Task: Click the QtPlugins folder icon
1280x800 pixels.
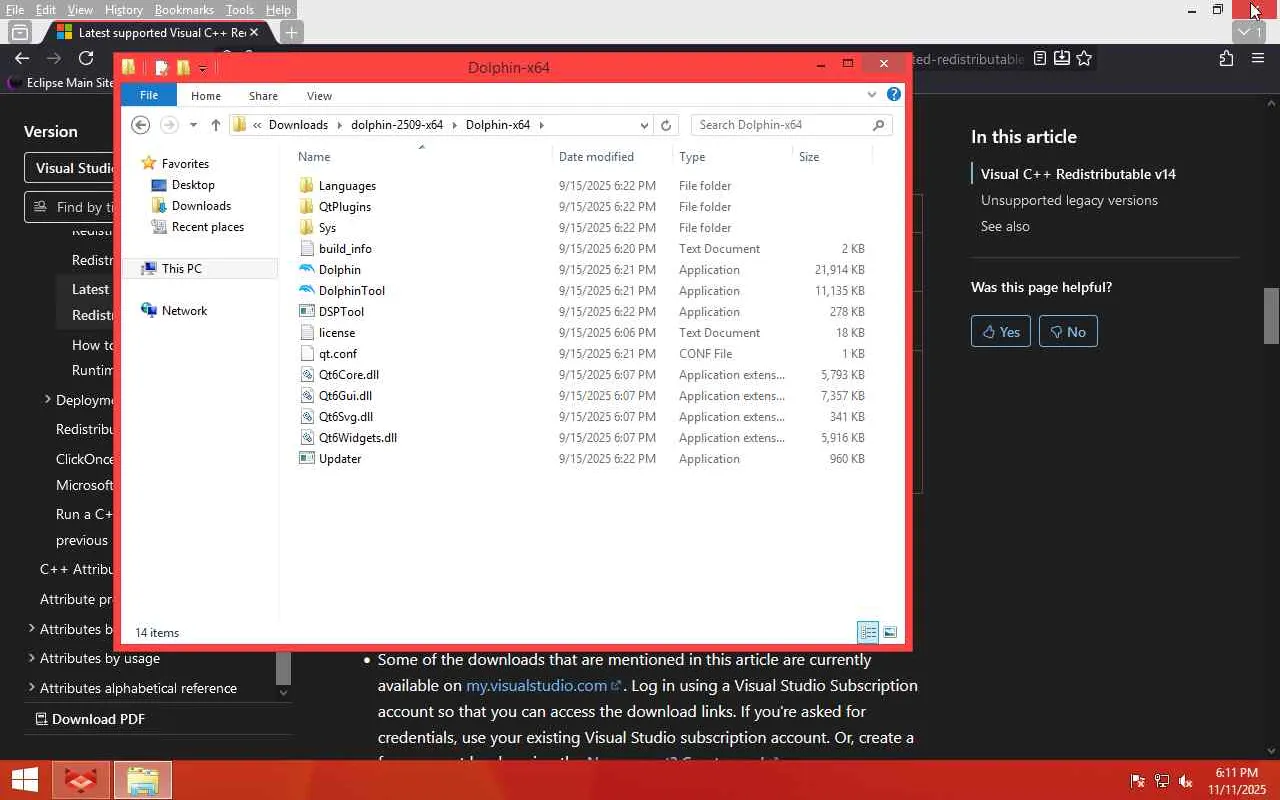Action: [307, 207]
